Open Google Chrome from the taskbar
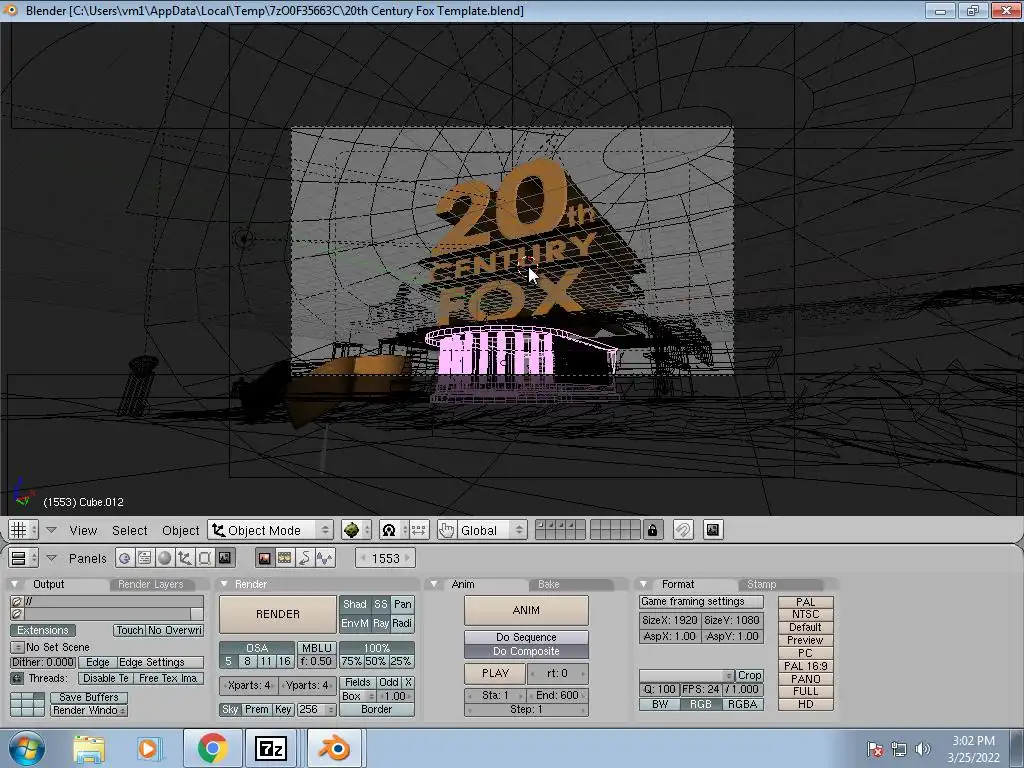 pyautogui.click(x=212, y=748)
